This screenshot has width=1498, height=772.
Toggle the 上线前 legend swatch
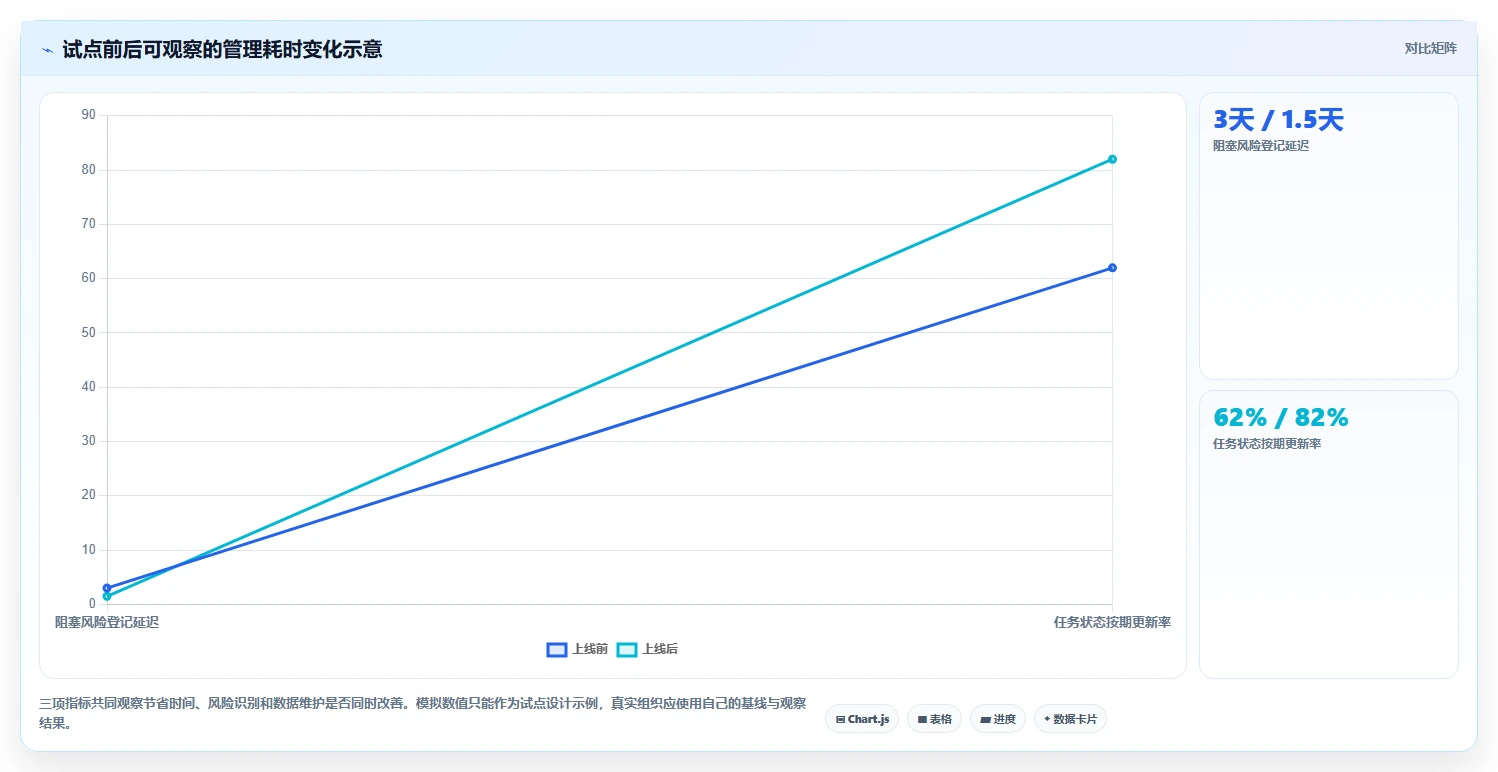(557, 650)
